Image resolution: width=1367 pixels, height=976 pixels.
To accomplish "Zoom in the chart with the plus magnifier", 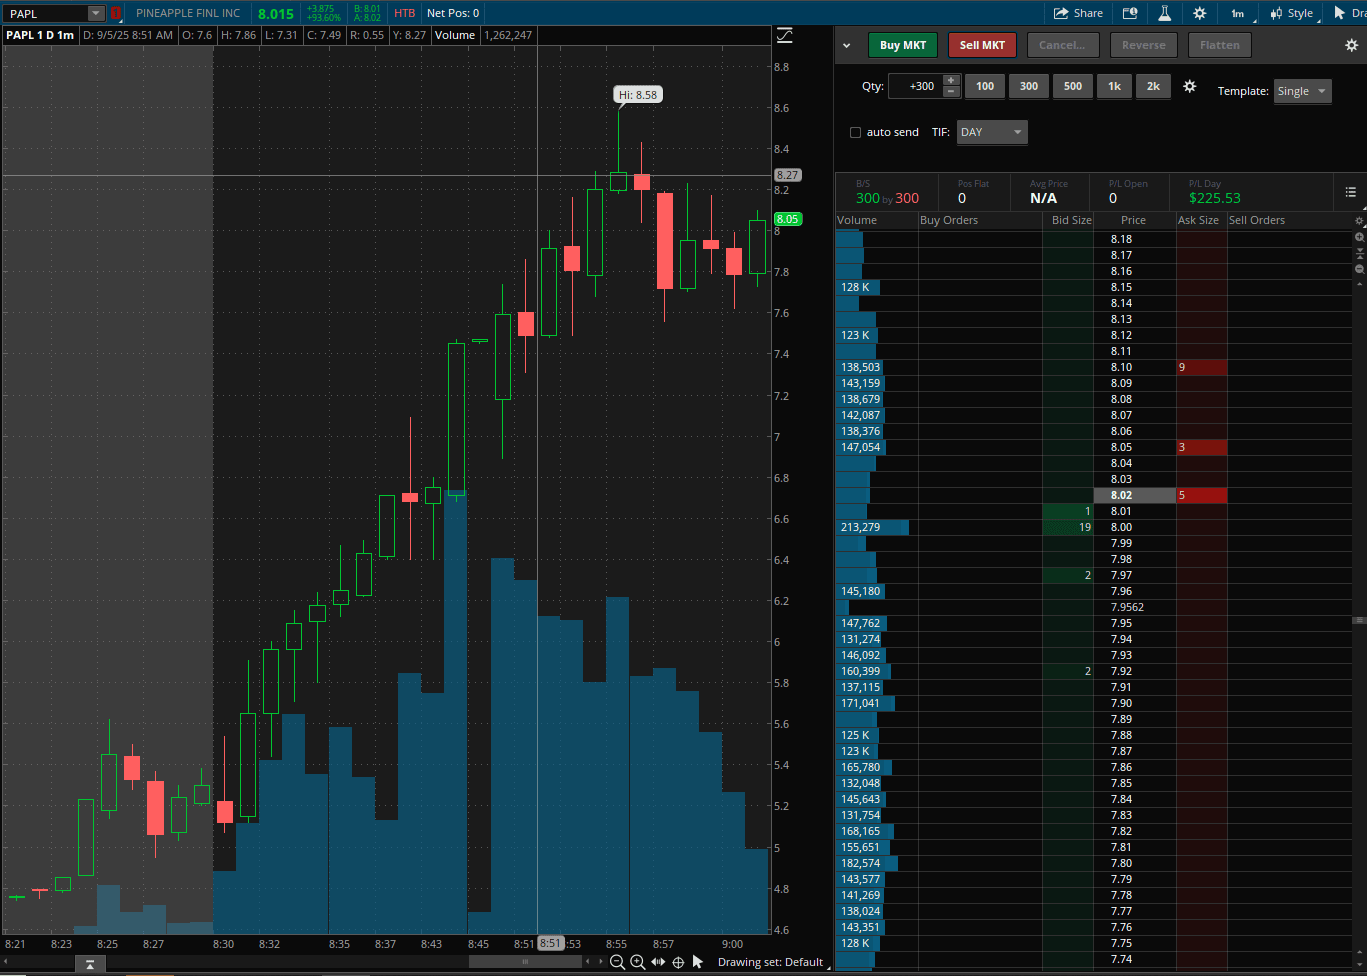I will point(637,962).
